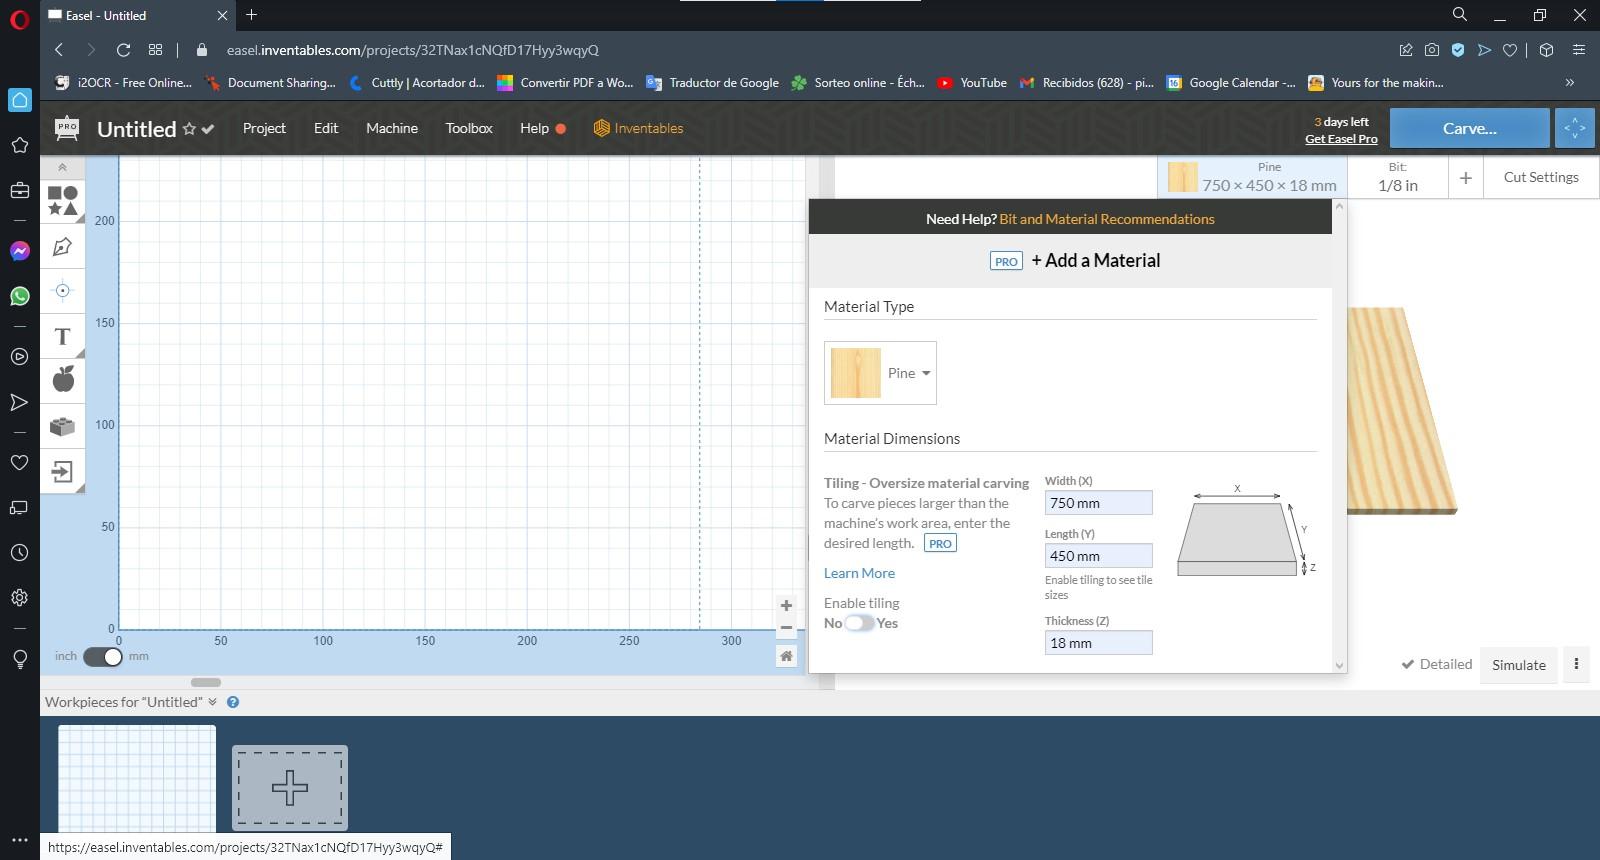
Task: Enable tiling toggle switch
Action: click(x=859, y=623)
